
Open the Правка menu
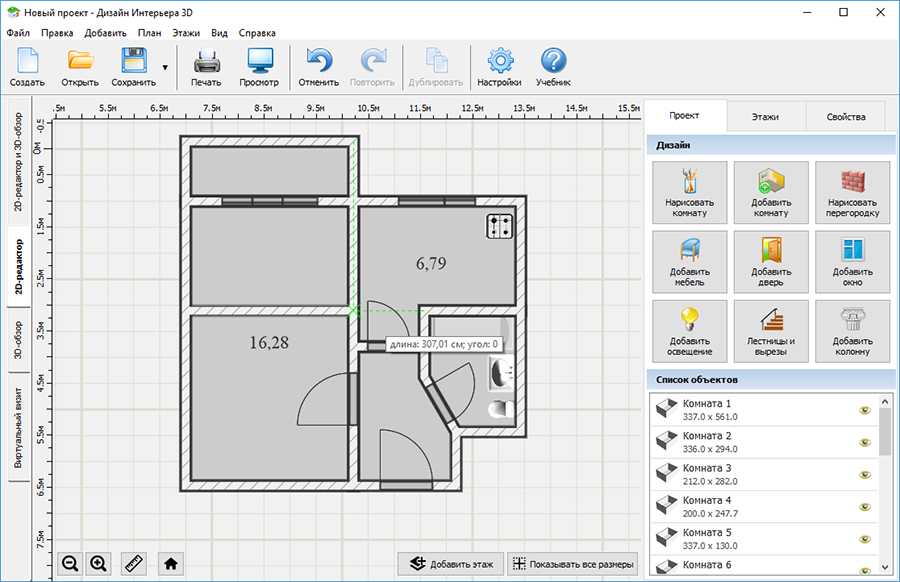point(57,33)
